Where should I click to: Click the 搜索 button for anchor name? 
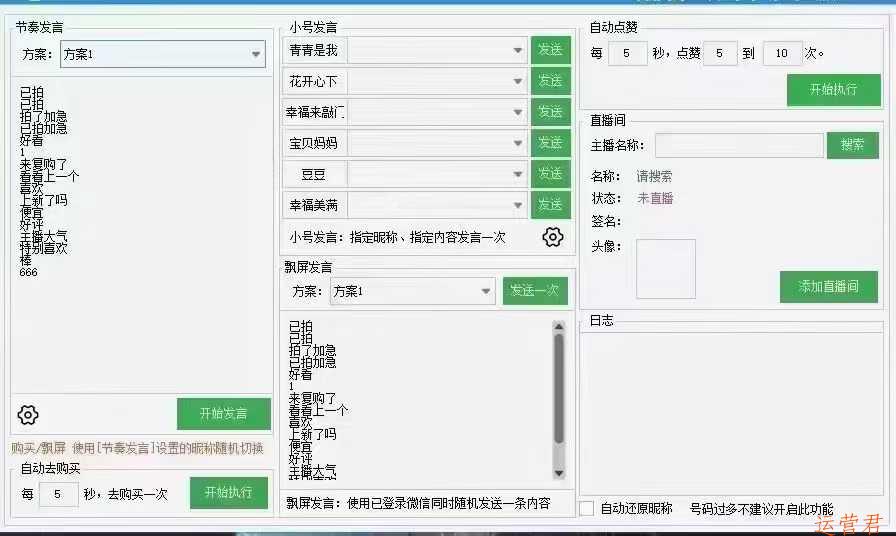click(x=852, y=145)
